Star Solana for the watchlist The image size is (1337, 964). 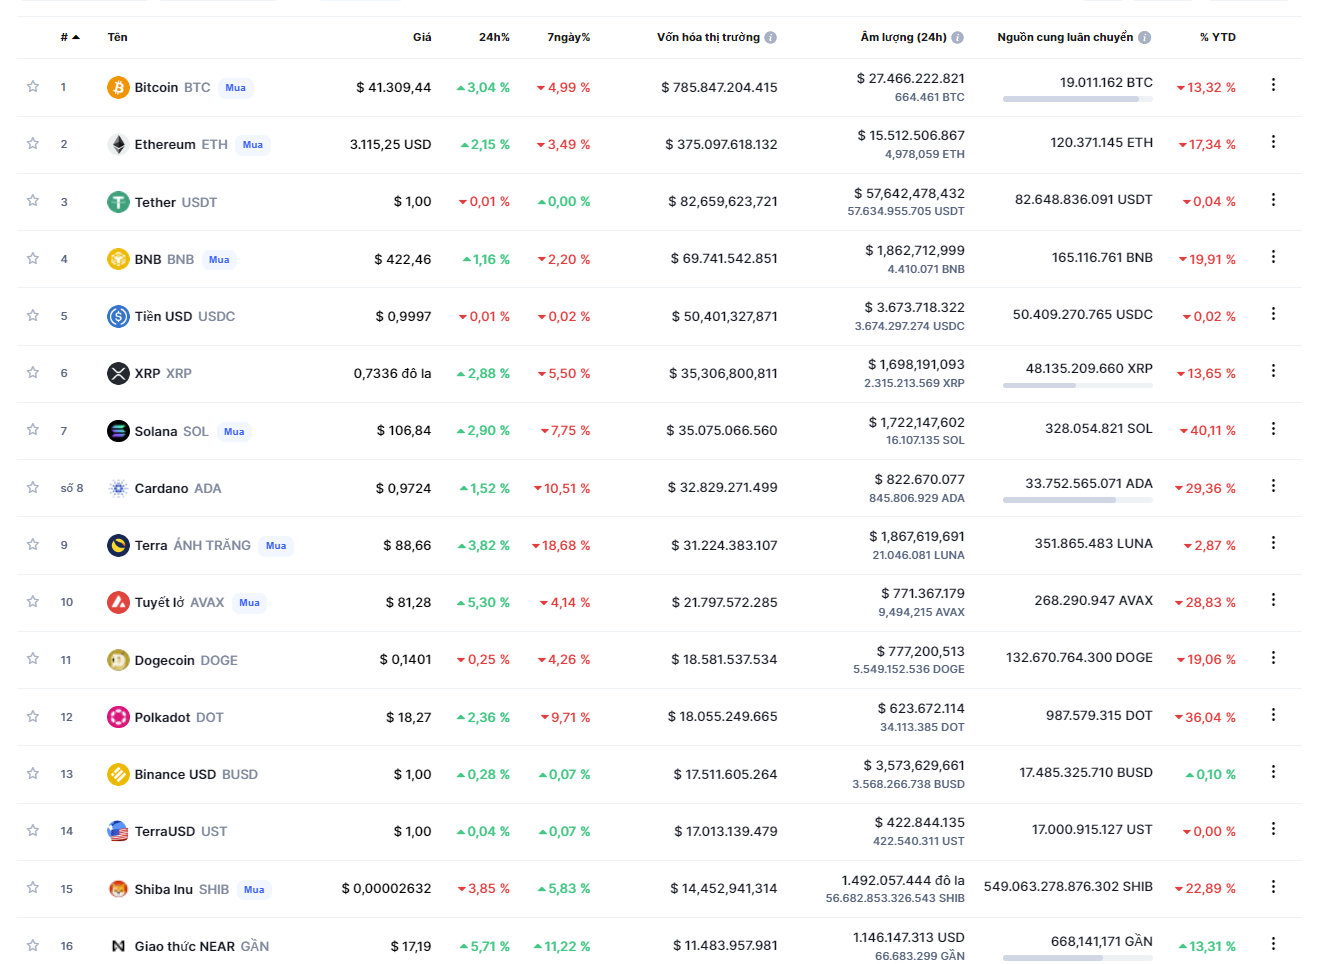coord(33,429)
